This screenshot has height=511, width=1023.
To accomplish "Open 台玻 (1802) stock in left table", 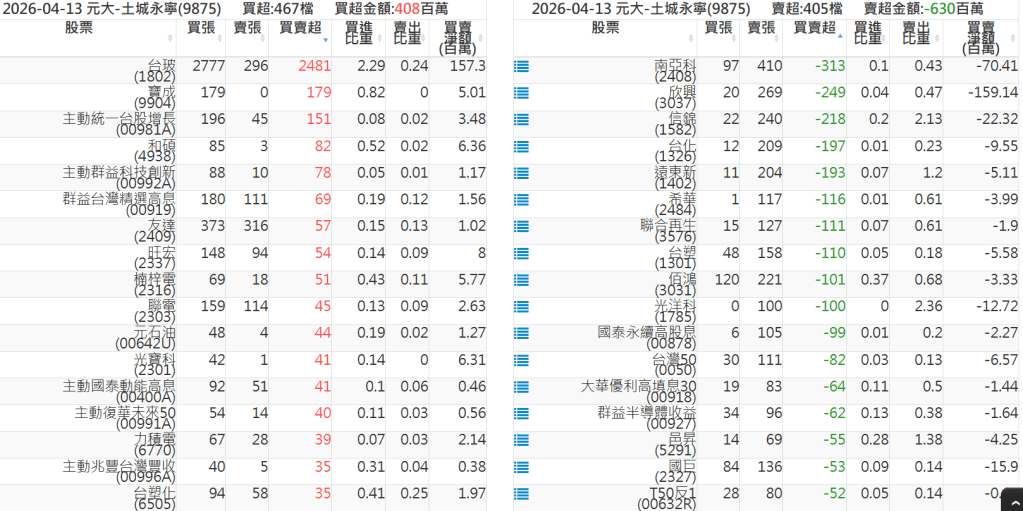I will click(x=154, y=71).
